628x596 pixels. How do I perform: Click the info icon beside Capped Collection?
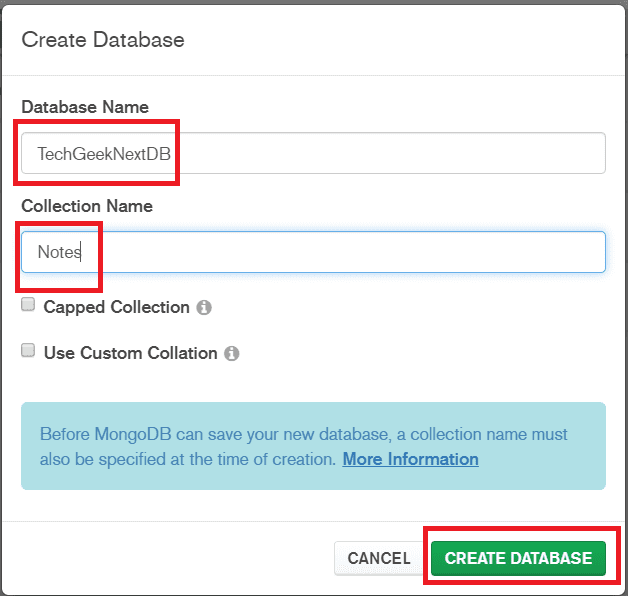click(x=204, y=308)
